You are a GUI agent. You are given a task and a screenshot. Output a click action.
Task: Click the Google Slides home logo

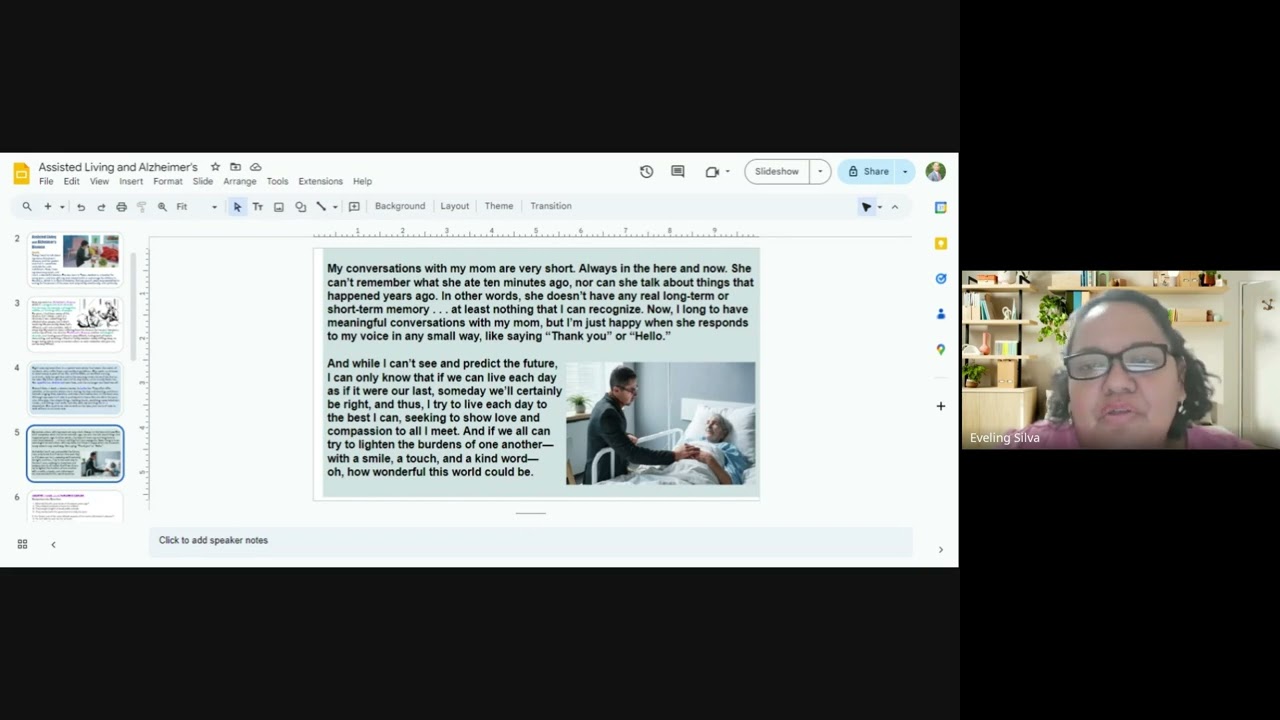[21, 173]
